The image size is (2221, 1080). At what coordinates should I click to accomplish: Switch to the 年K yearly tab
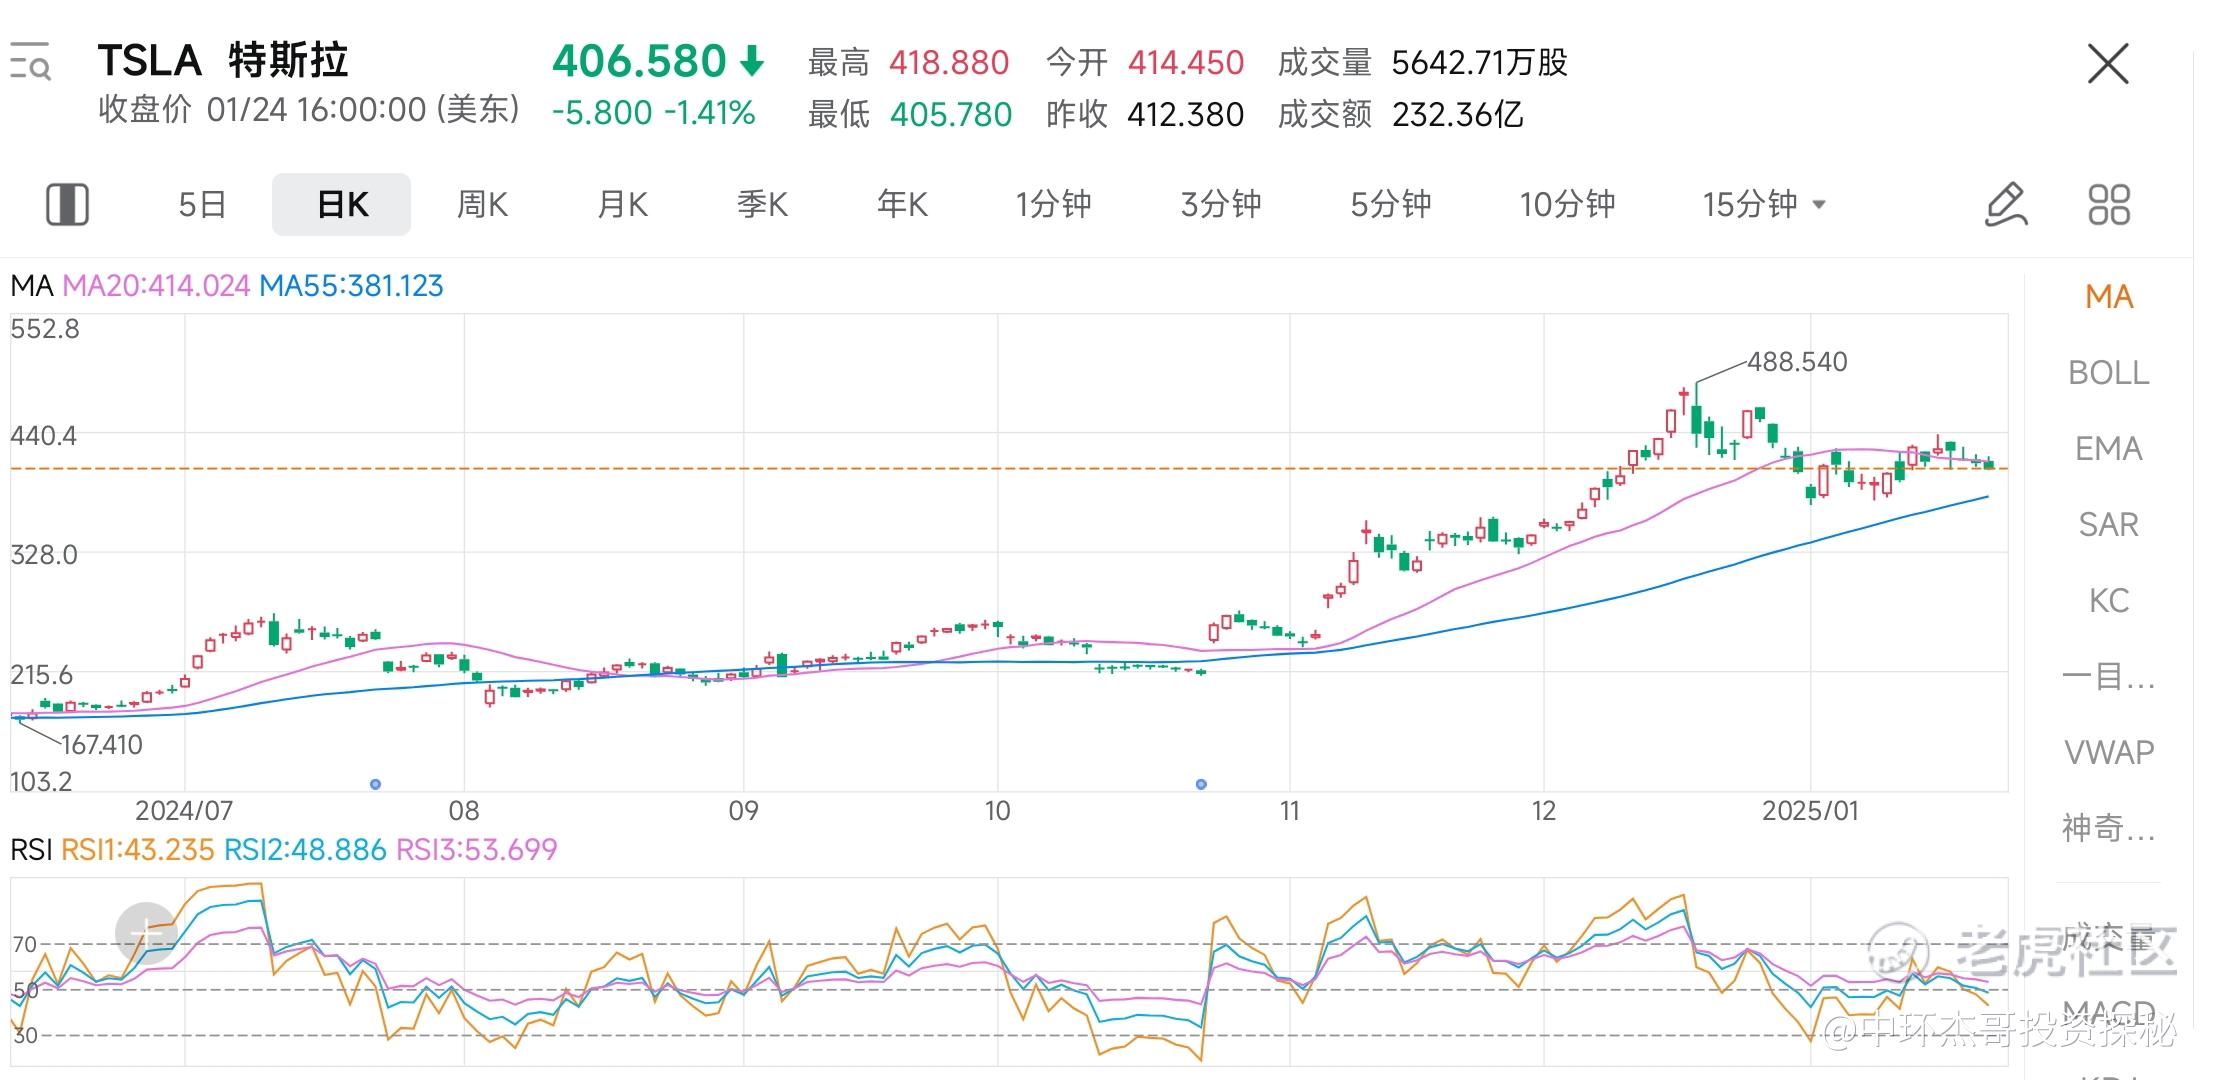[902, 204]
